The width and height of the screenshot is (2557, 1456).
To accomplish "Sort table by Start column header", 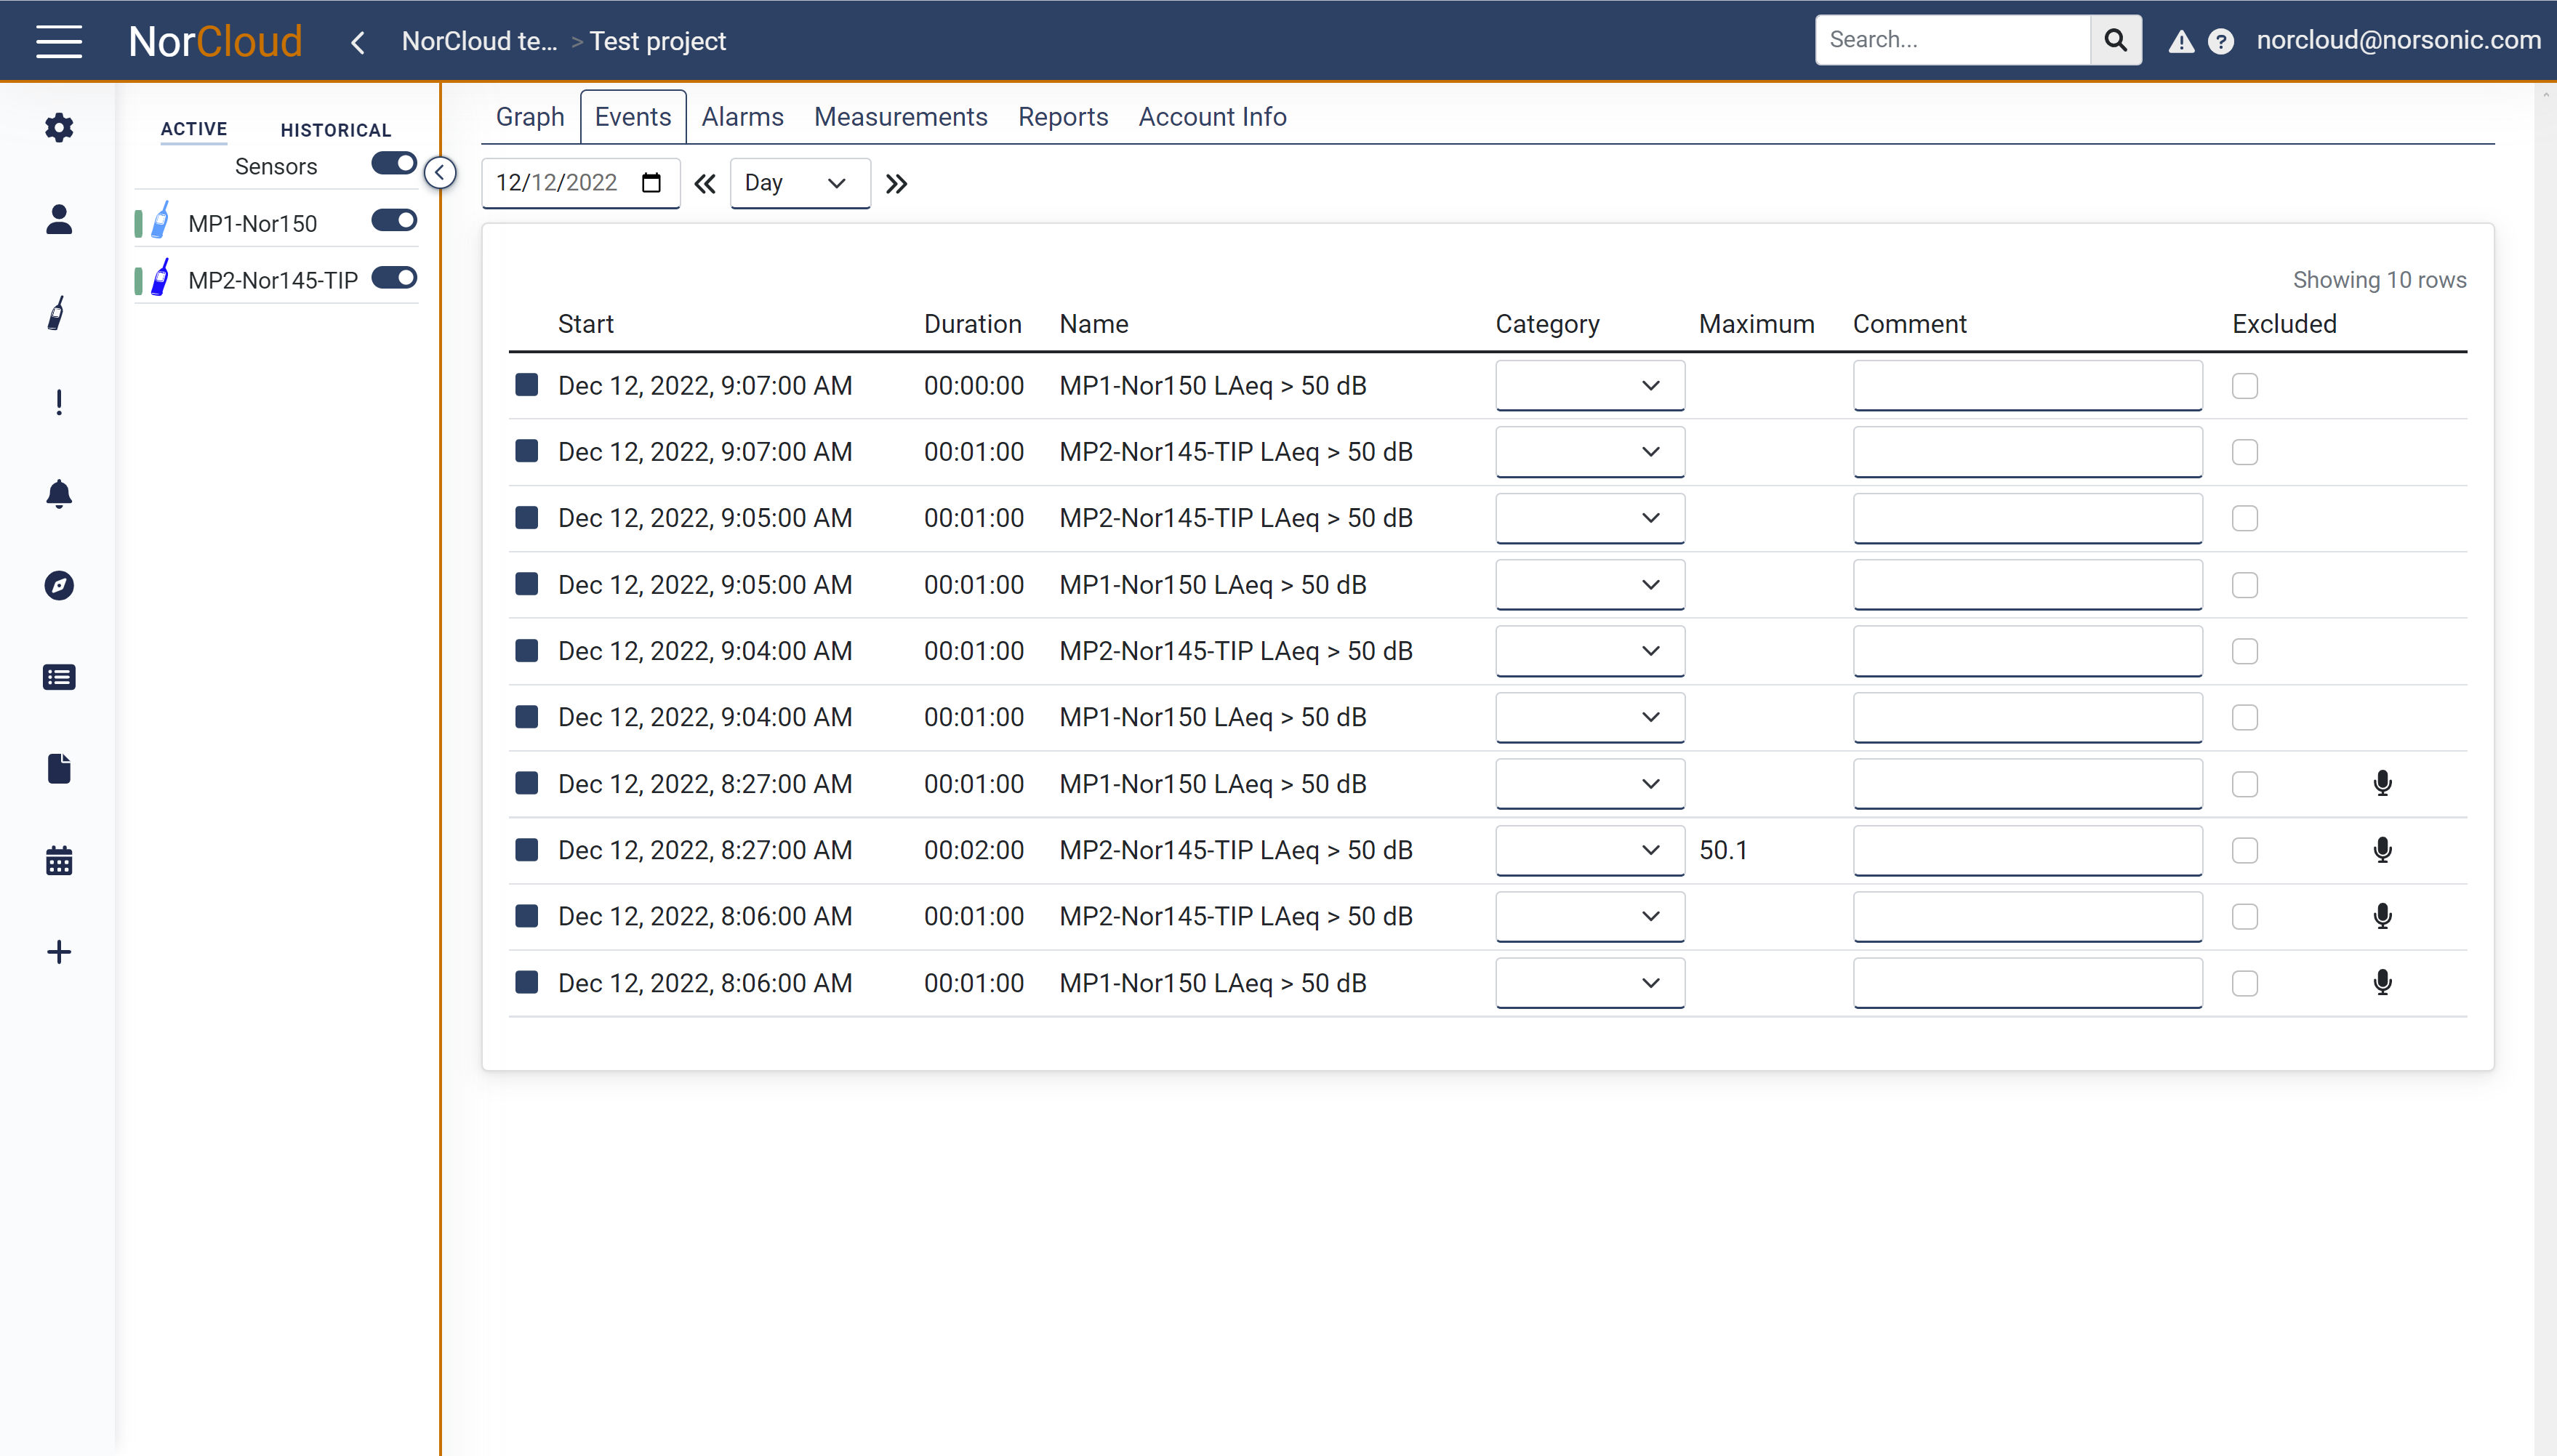I will pyautogui.click(x=585, y=324).
